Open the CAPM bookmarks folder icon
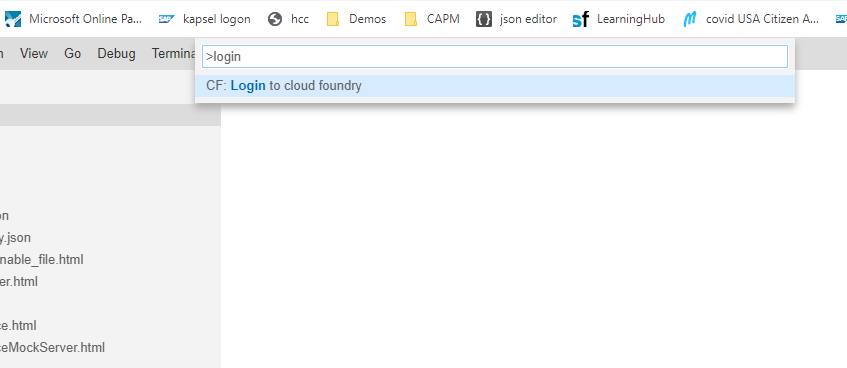The image size is (847, 368). 411,19
